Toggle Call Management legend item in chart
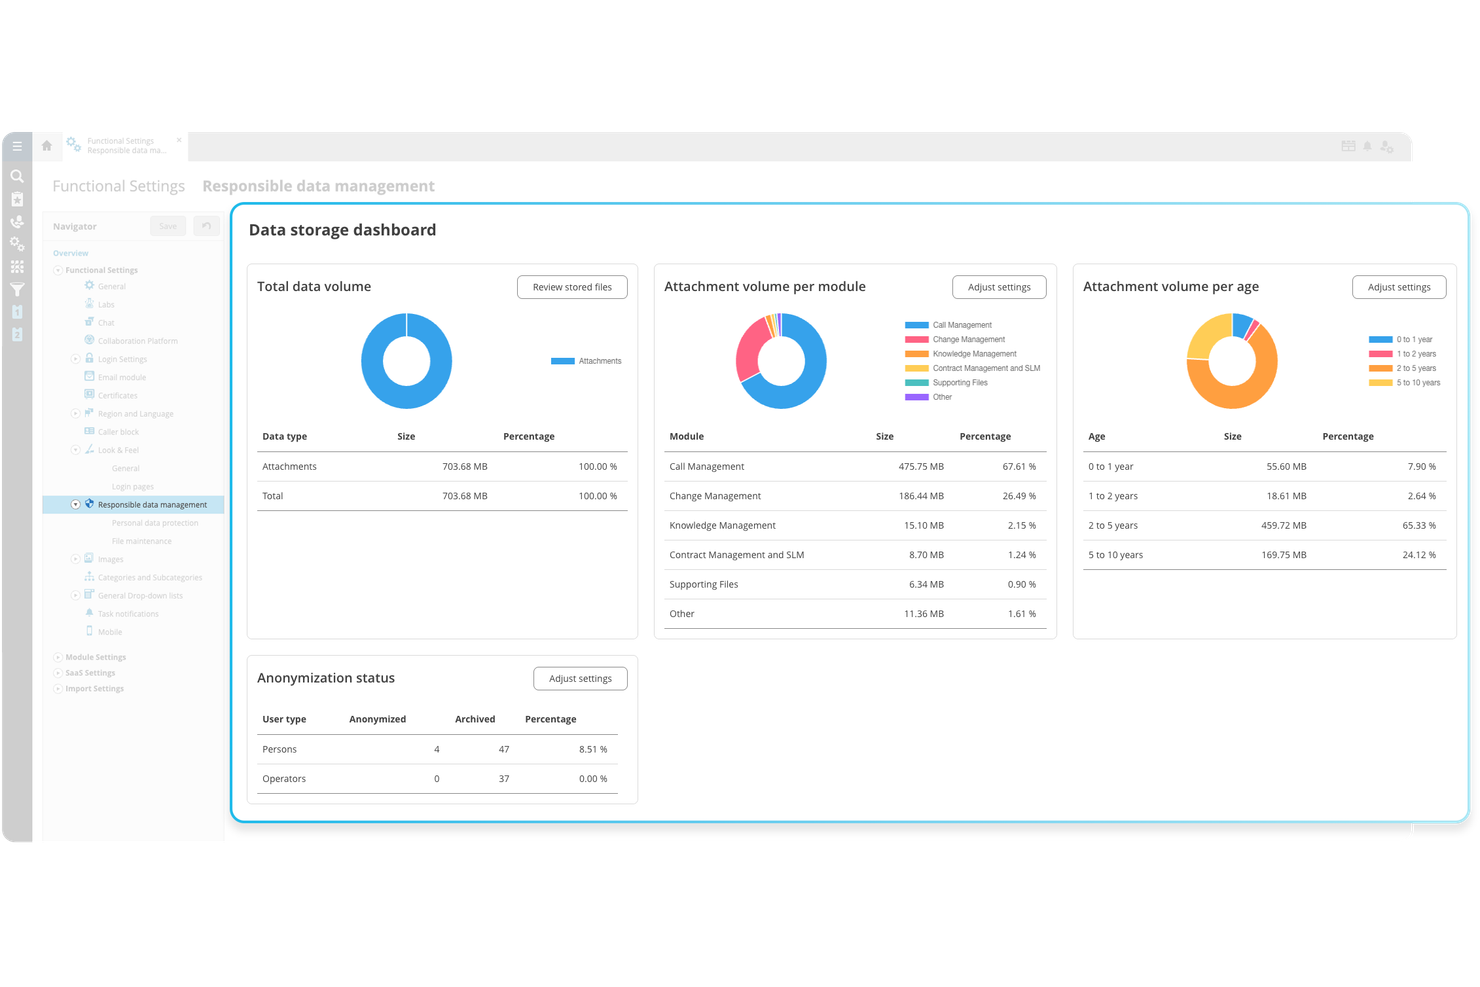Viewport: 1480px width, 987px height. click(961, 325)
